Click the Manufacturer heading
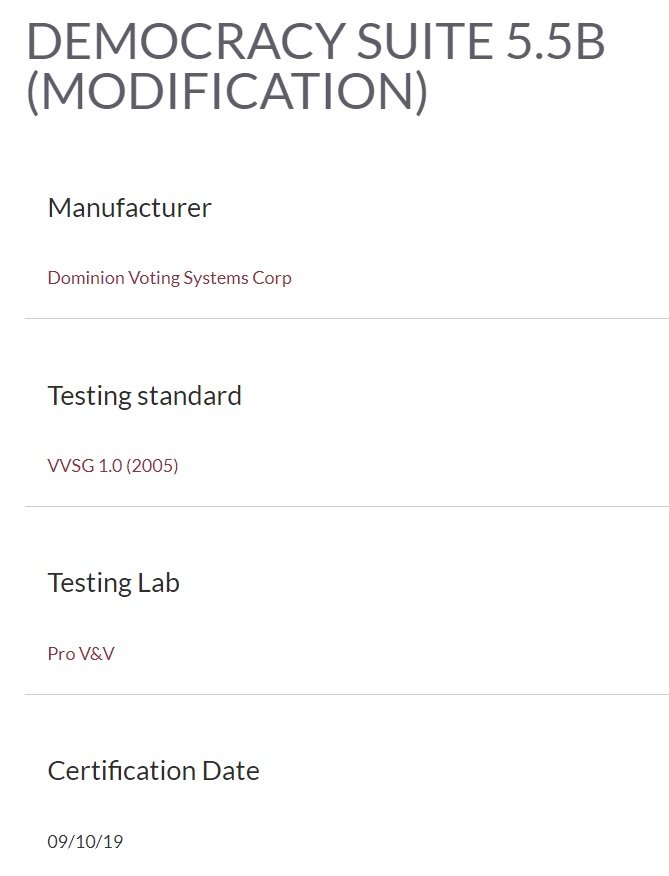This screenshot has height=876, width=669. [x=129, y=208]
